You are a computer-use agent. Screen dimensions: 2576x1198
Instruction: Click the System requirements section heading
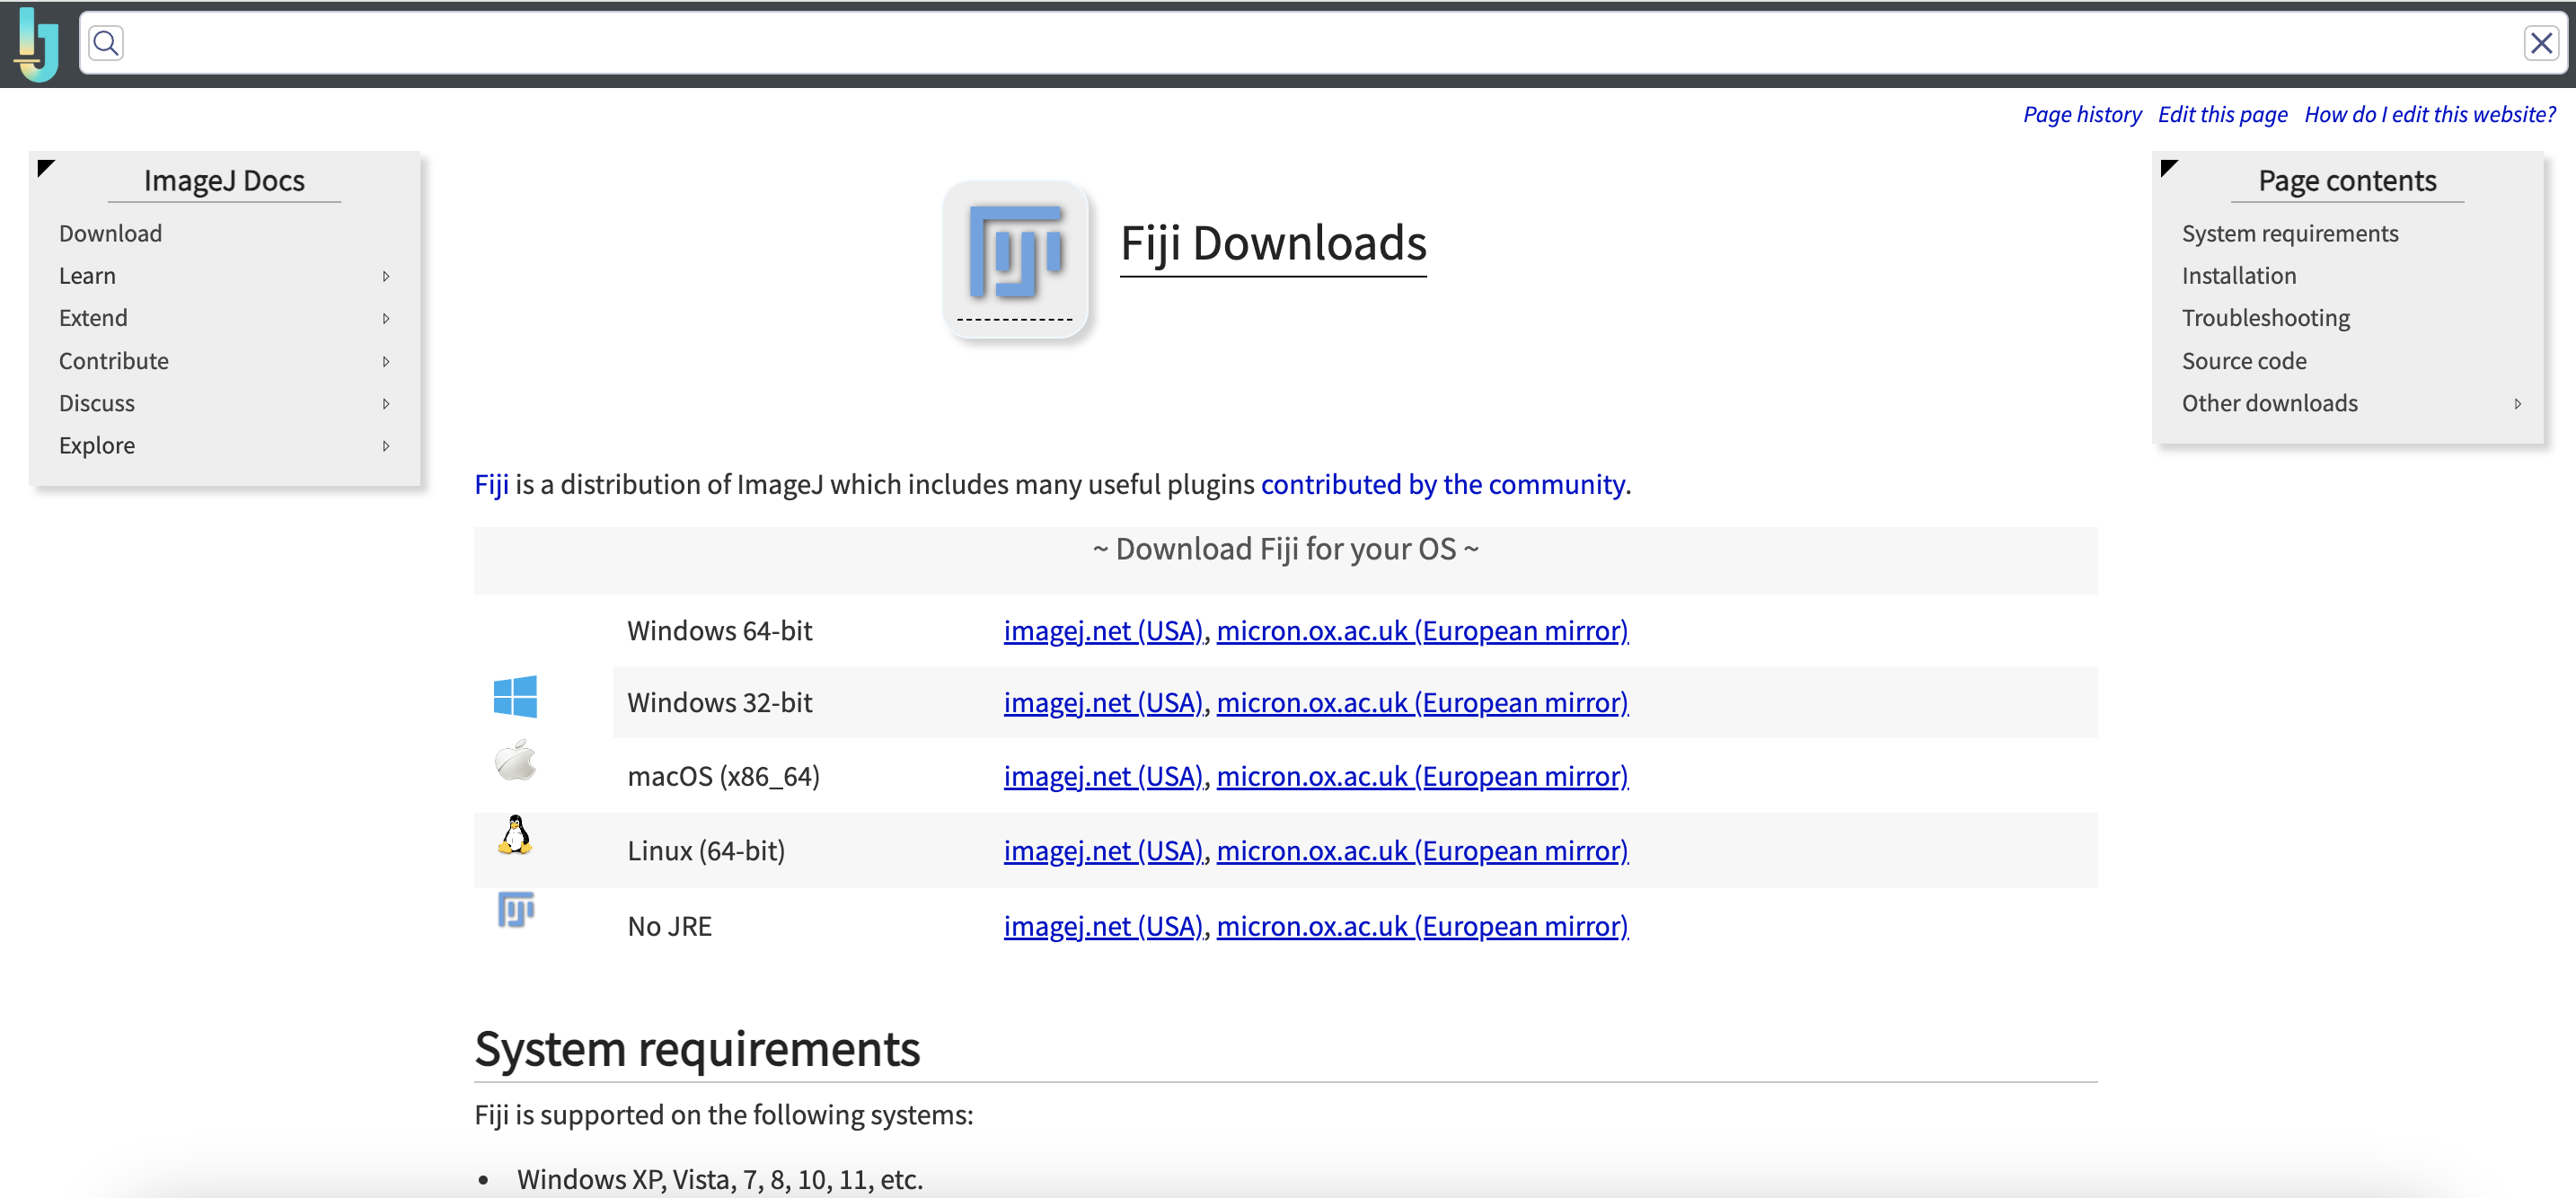[x=697, y=1049]
